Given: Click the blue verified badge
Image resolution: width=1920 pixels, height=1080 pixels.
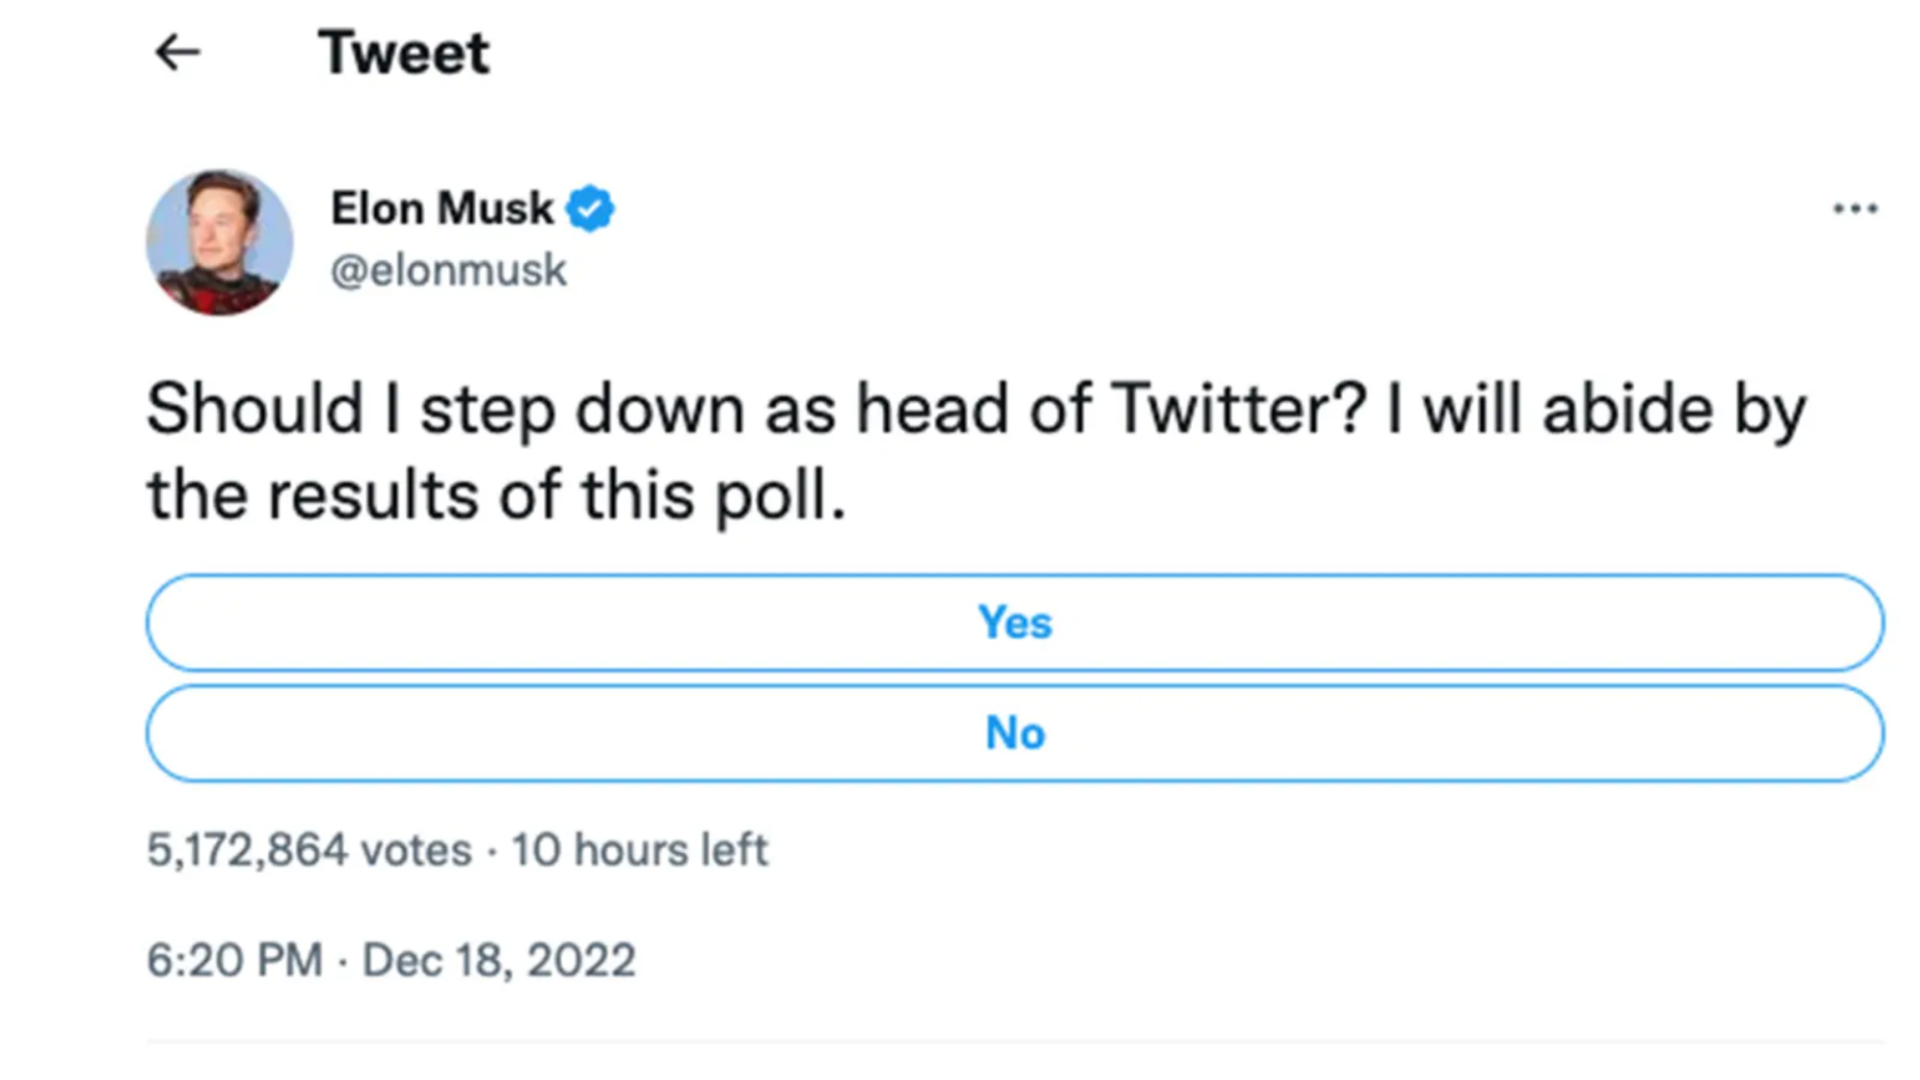Looking at the screenshot, I should click(590, 209).
